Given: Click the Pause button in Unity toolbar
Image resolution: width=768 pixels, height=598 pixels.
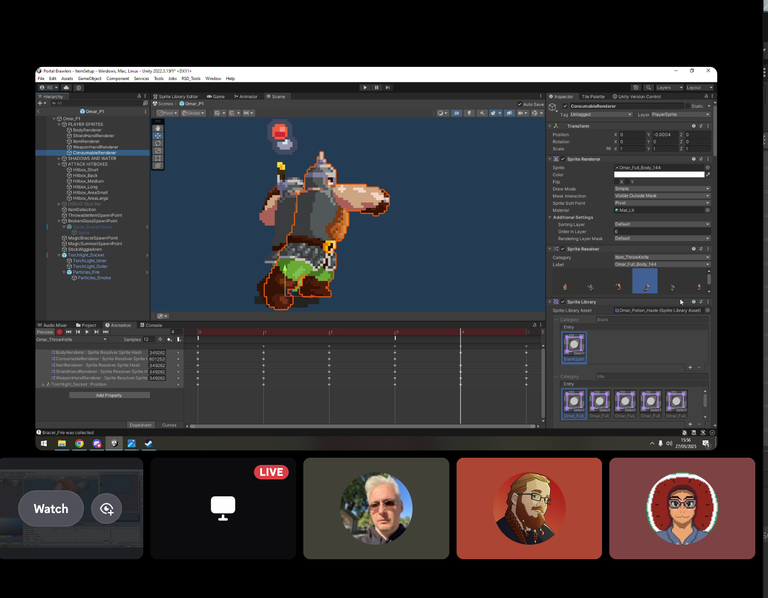Looking at the screenshot, I should pyautogui.click(x=376, y=87).
